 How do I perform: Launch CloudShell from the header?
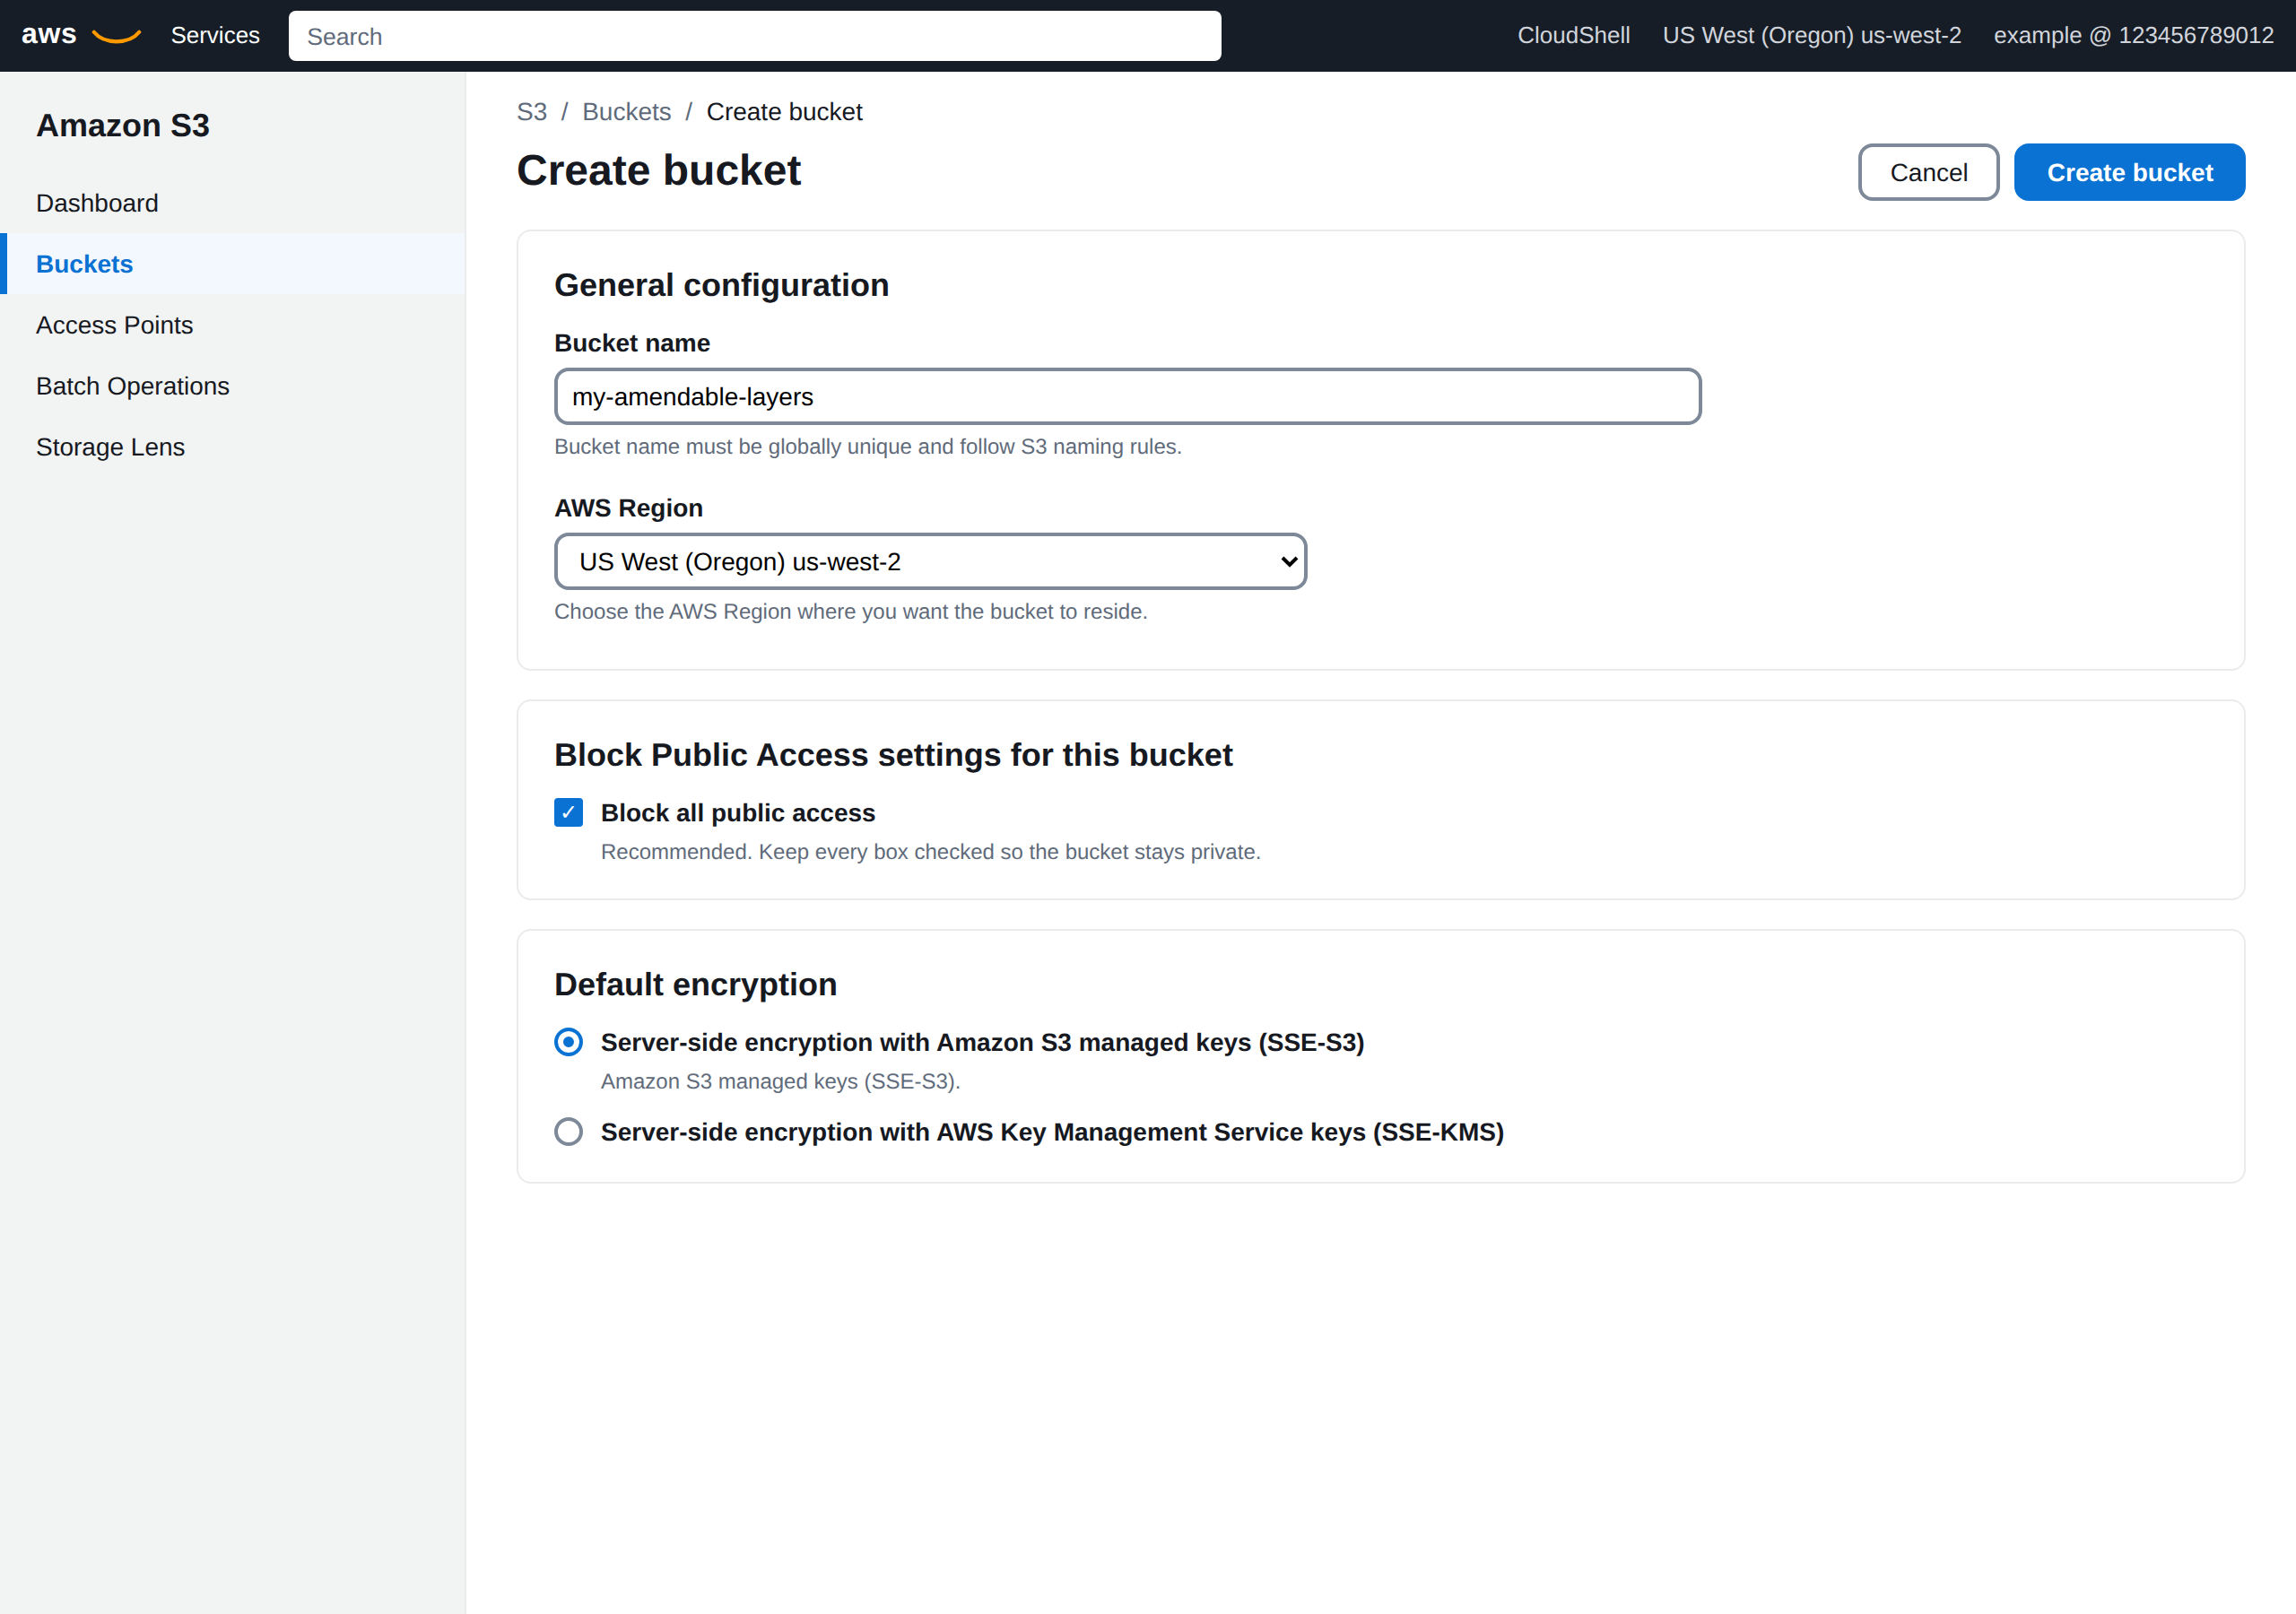(1573, 35)
